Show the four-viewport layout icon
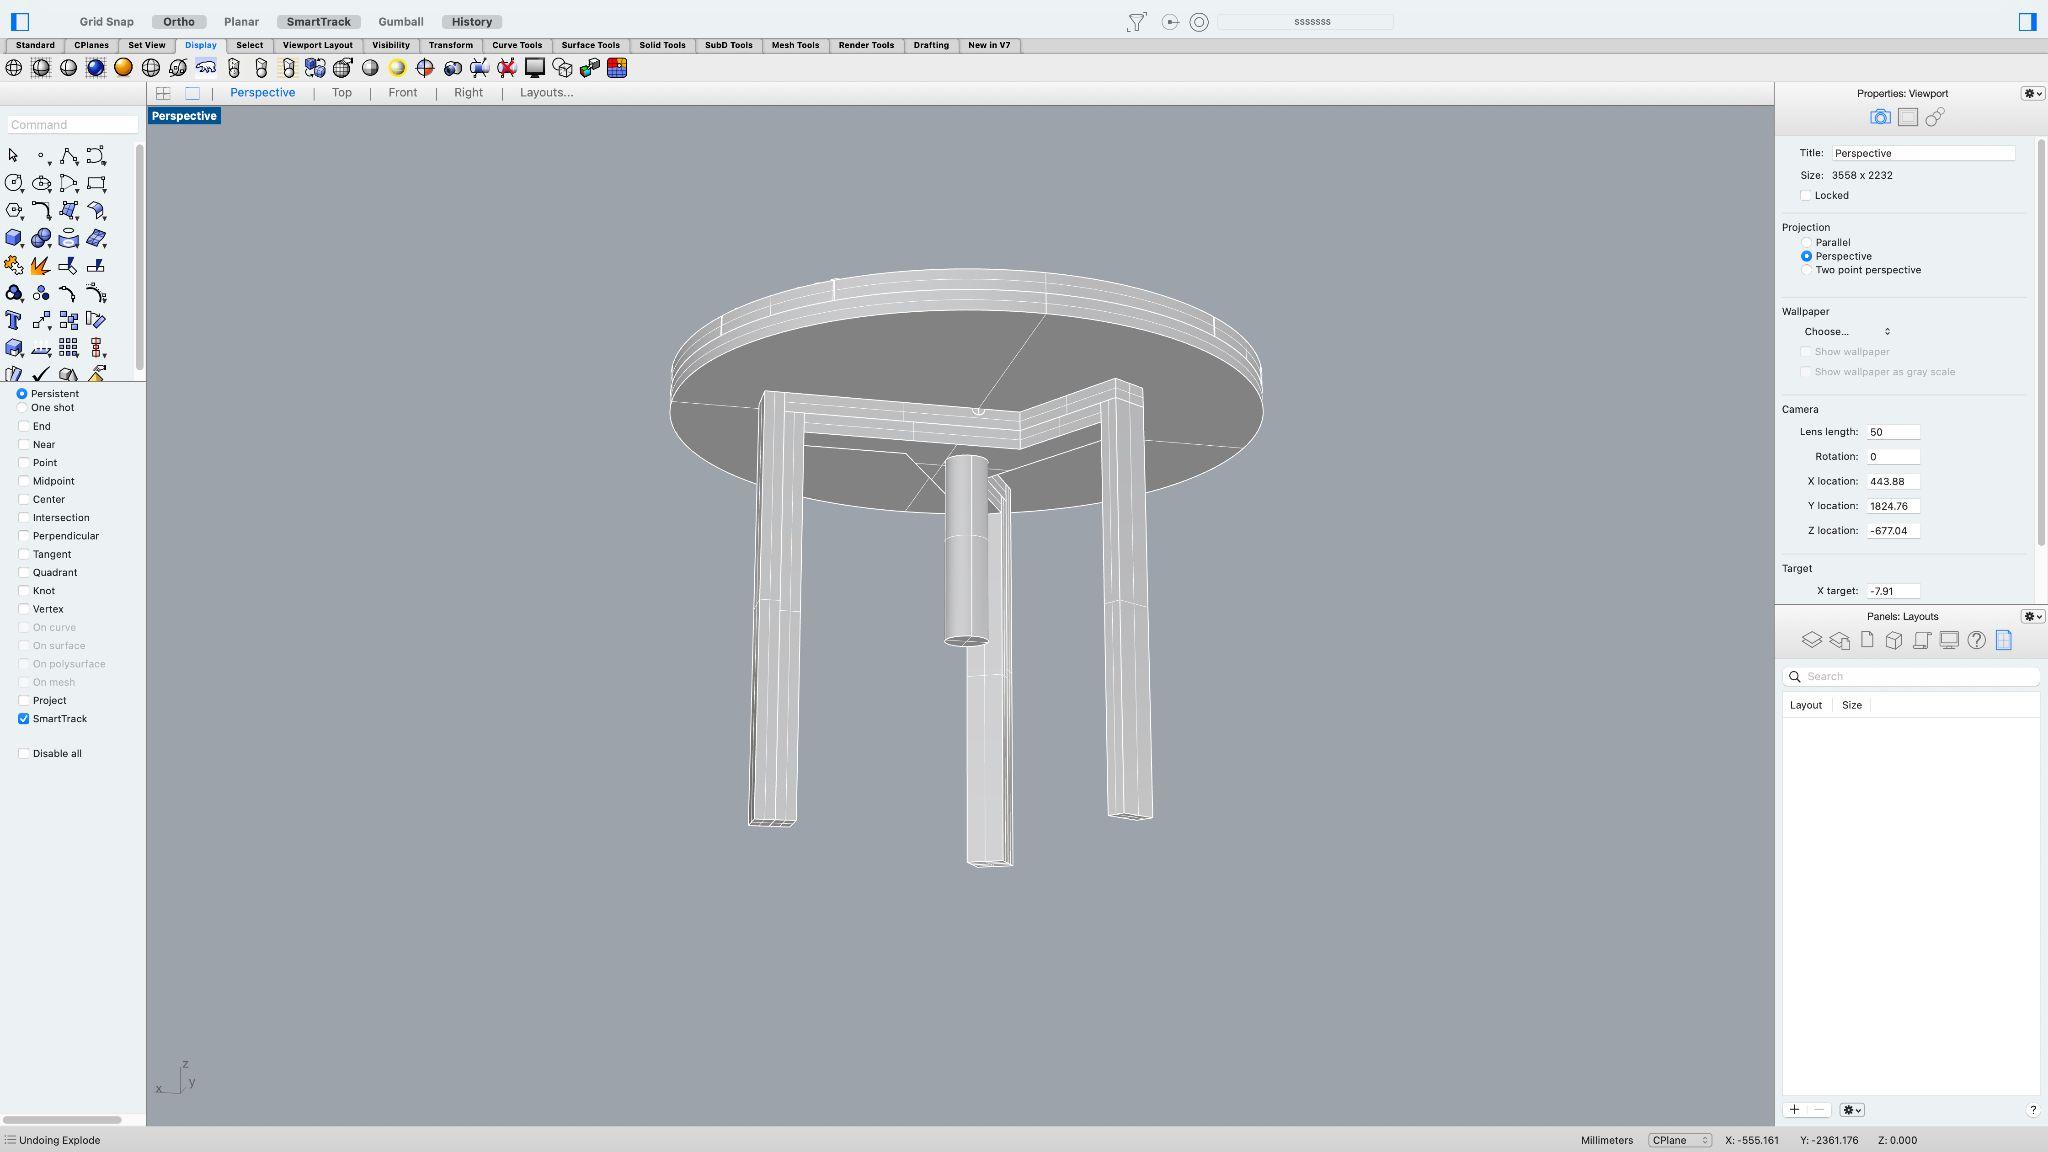The width and height of the screenshot is (2048, 1152). [x=163, y=93]
